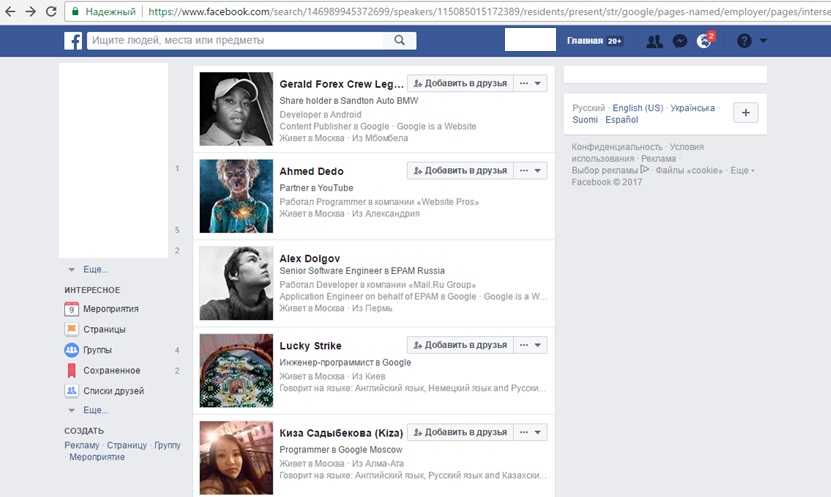Add Gerald Forex Crew as friend
The width and height of the screenshot is (831, 497).
point(460,83)
